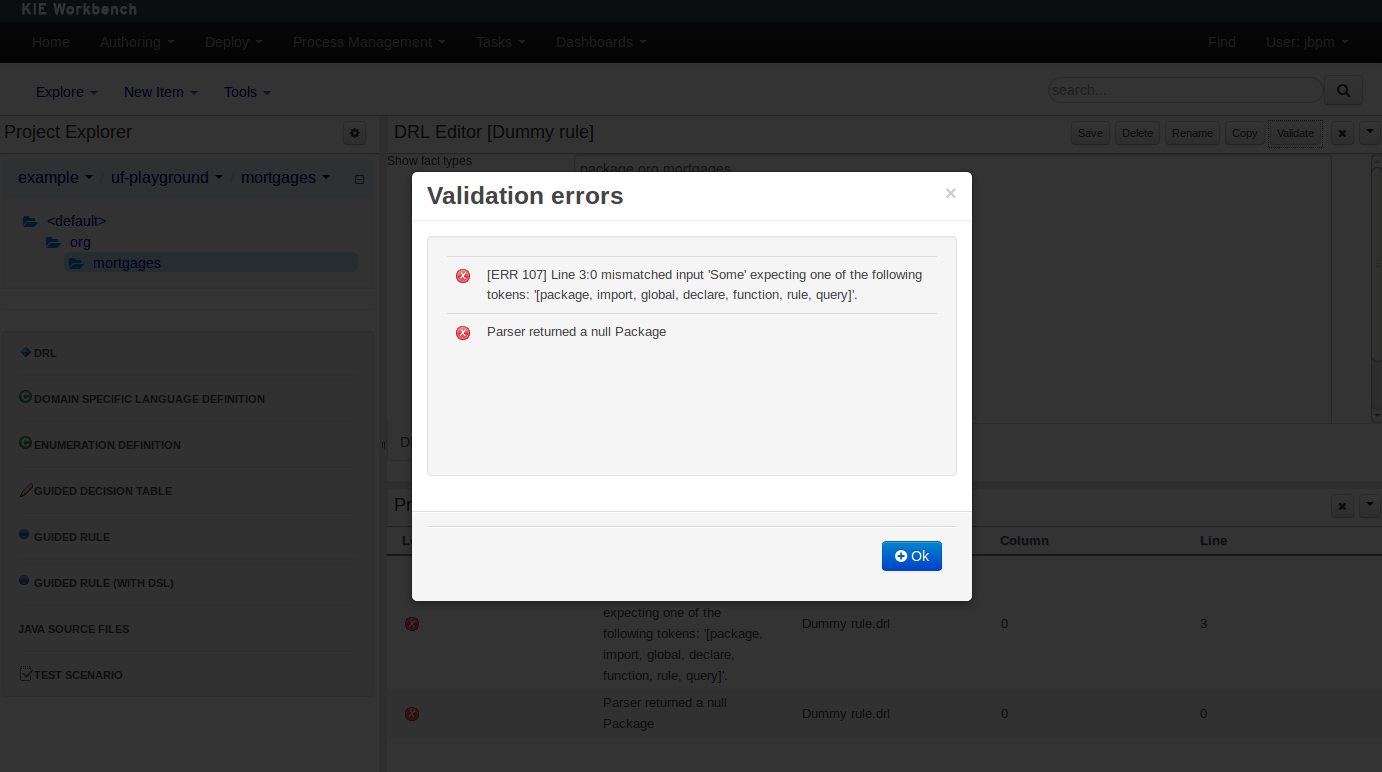Click first red error icon in dialog
This screenshot has height=772, width=1382.
(x=463, y=276)
